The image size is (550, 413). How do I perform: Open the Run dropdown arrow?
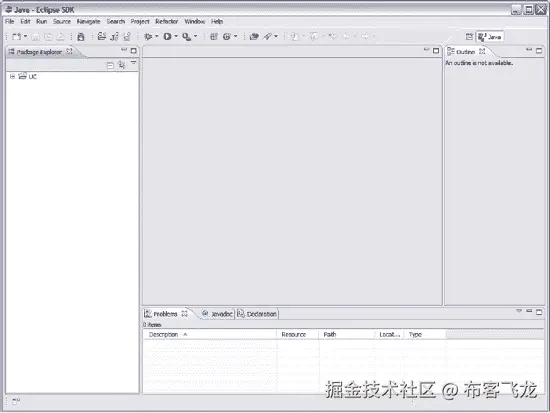176,36
